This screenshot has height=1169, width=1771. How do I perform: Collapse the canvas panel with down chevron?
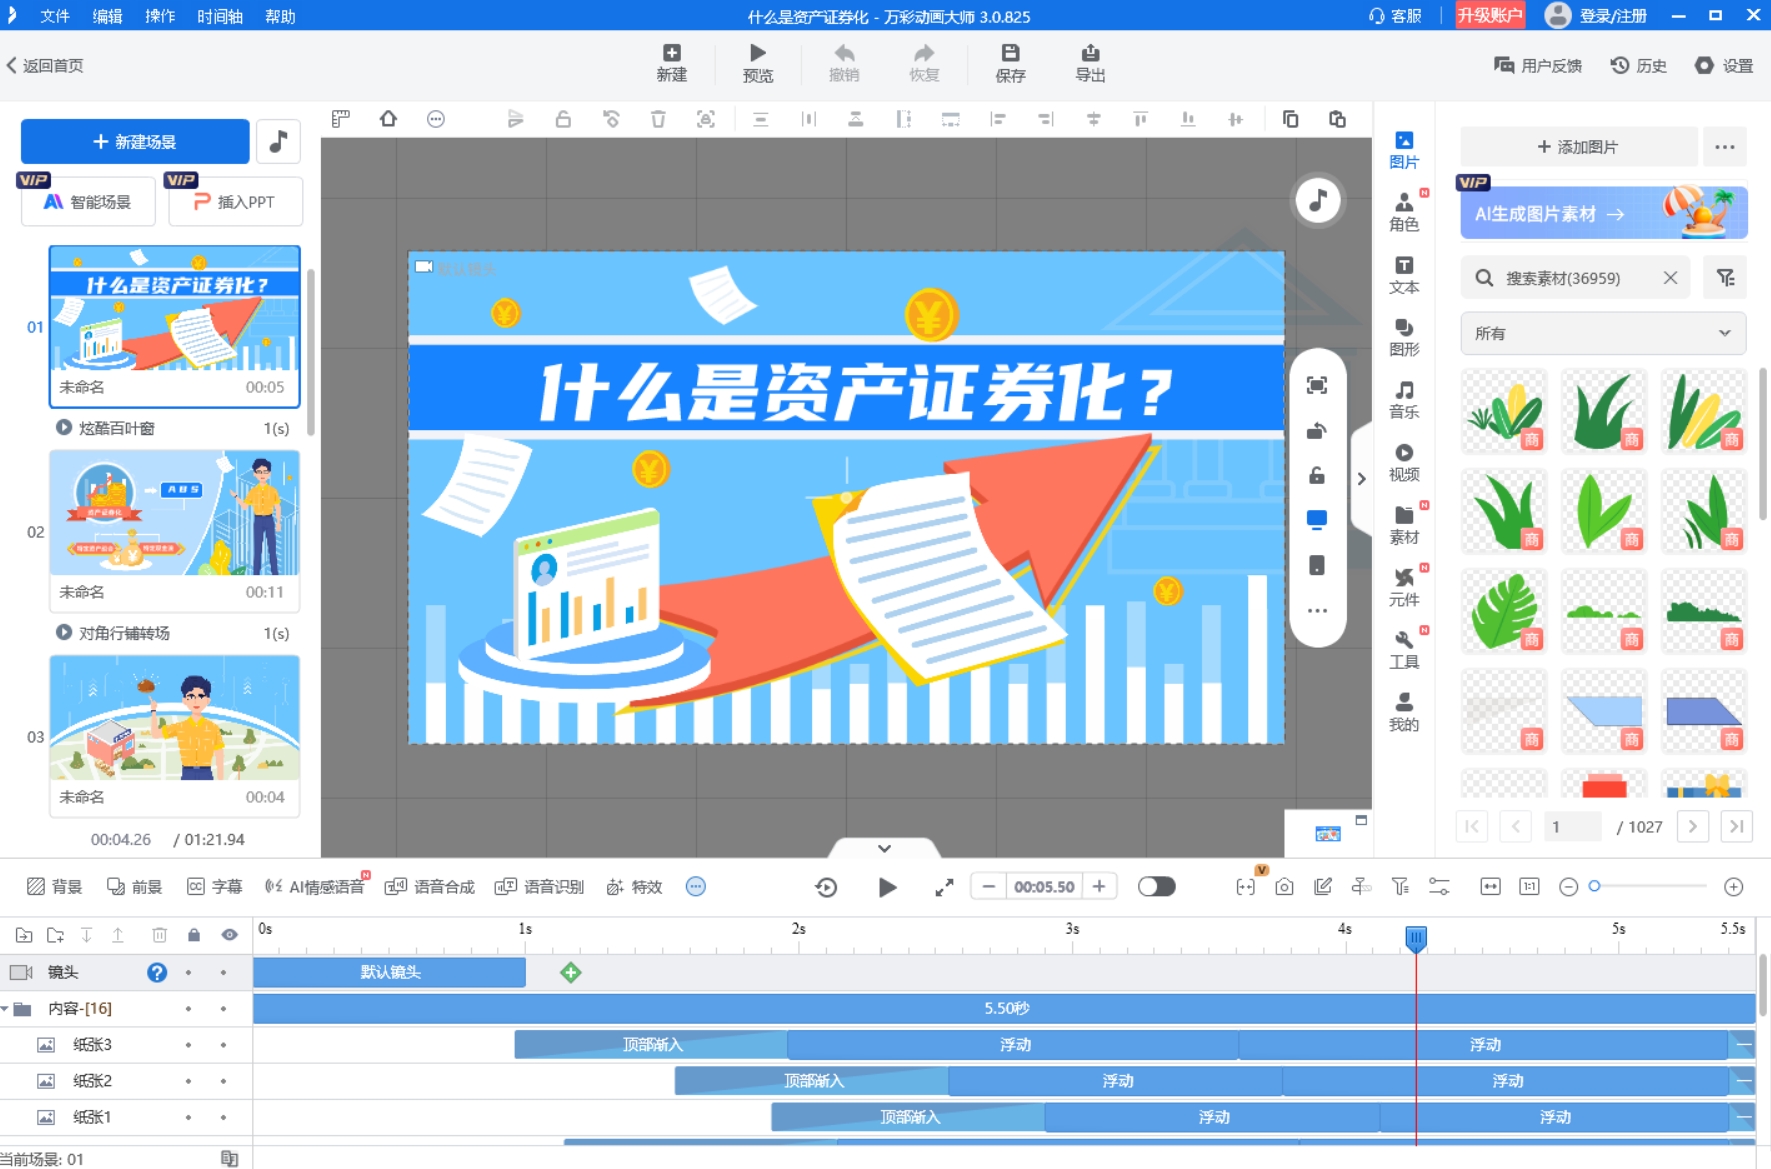coord(884,848)
